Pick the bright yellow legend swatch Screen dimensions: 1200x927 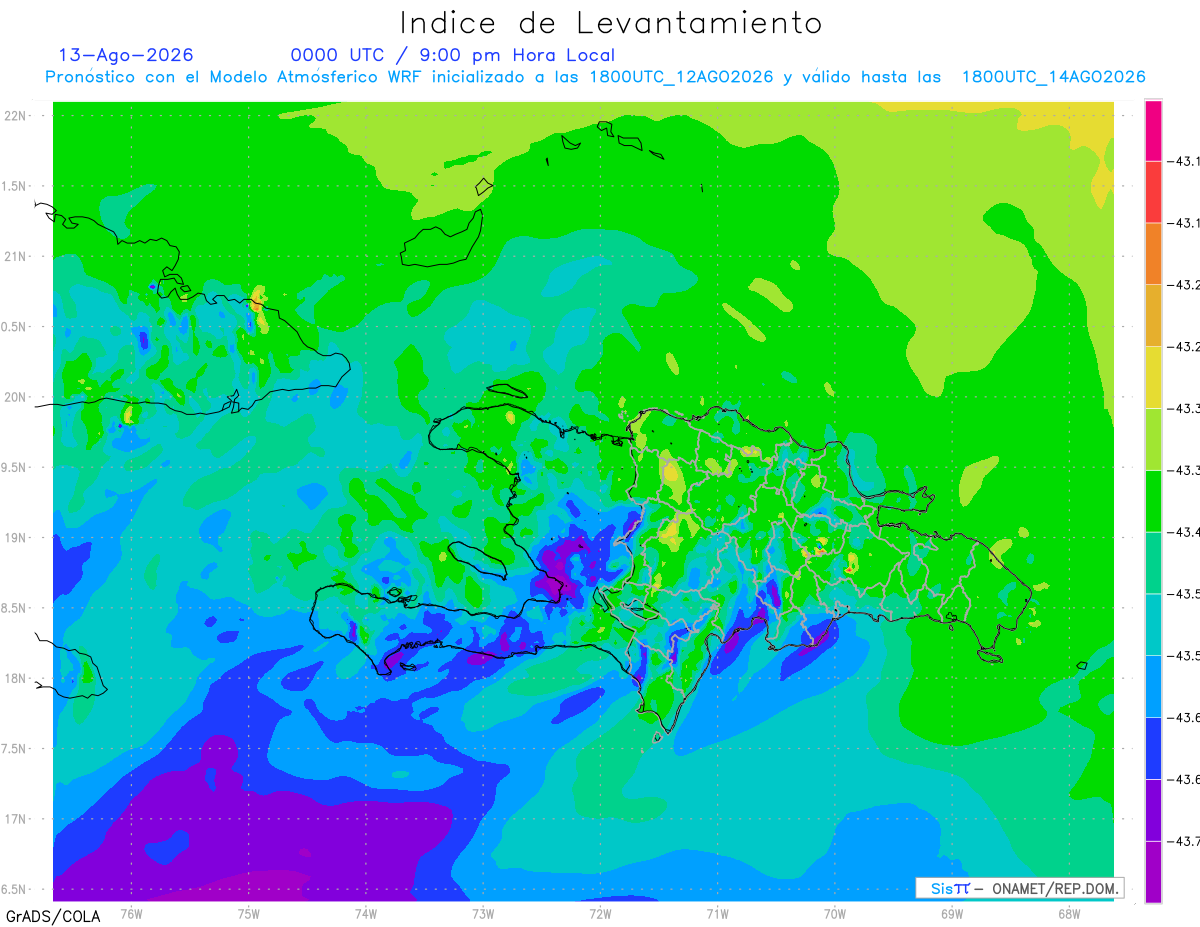[x=1153, y=377]
